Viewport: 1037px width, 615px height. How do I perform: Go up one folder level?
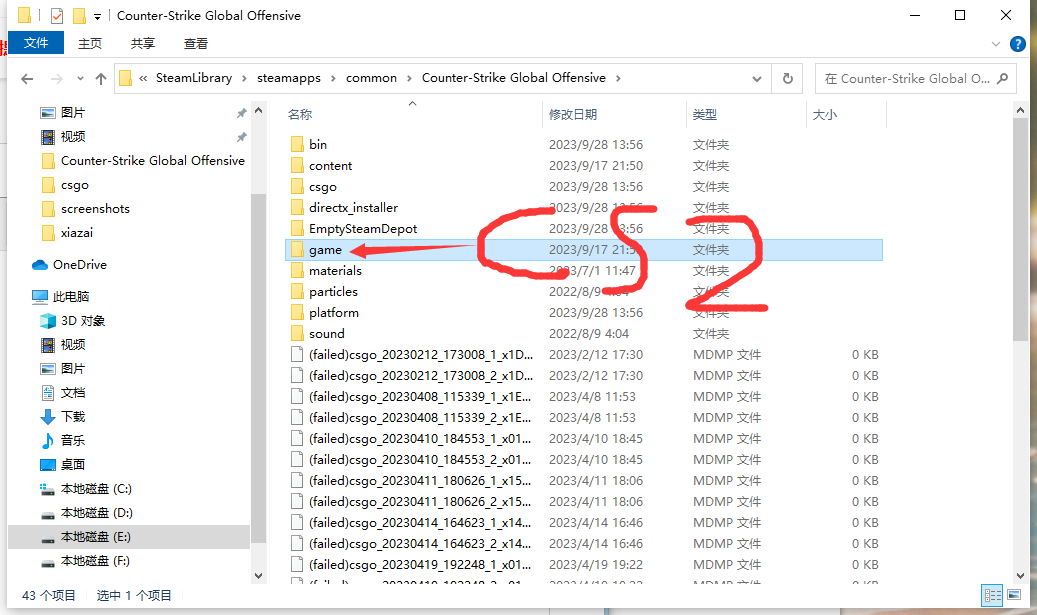[x=101, y=79]
